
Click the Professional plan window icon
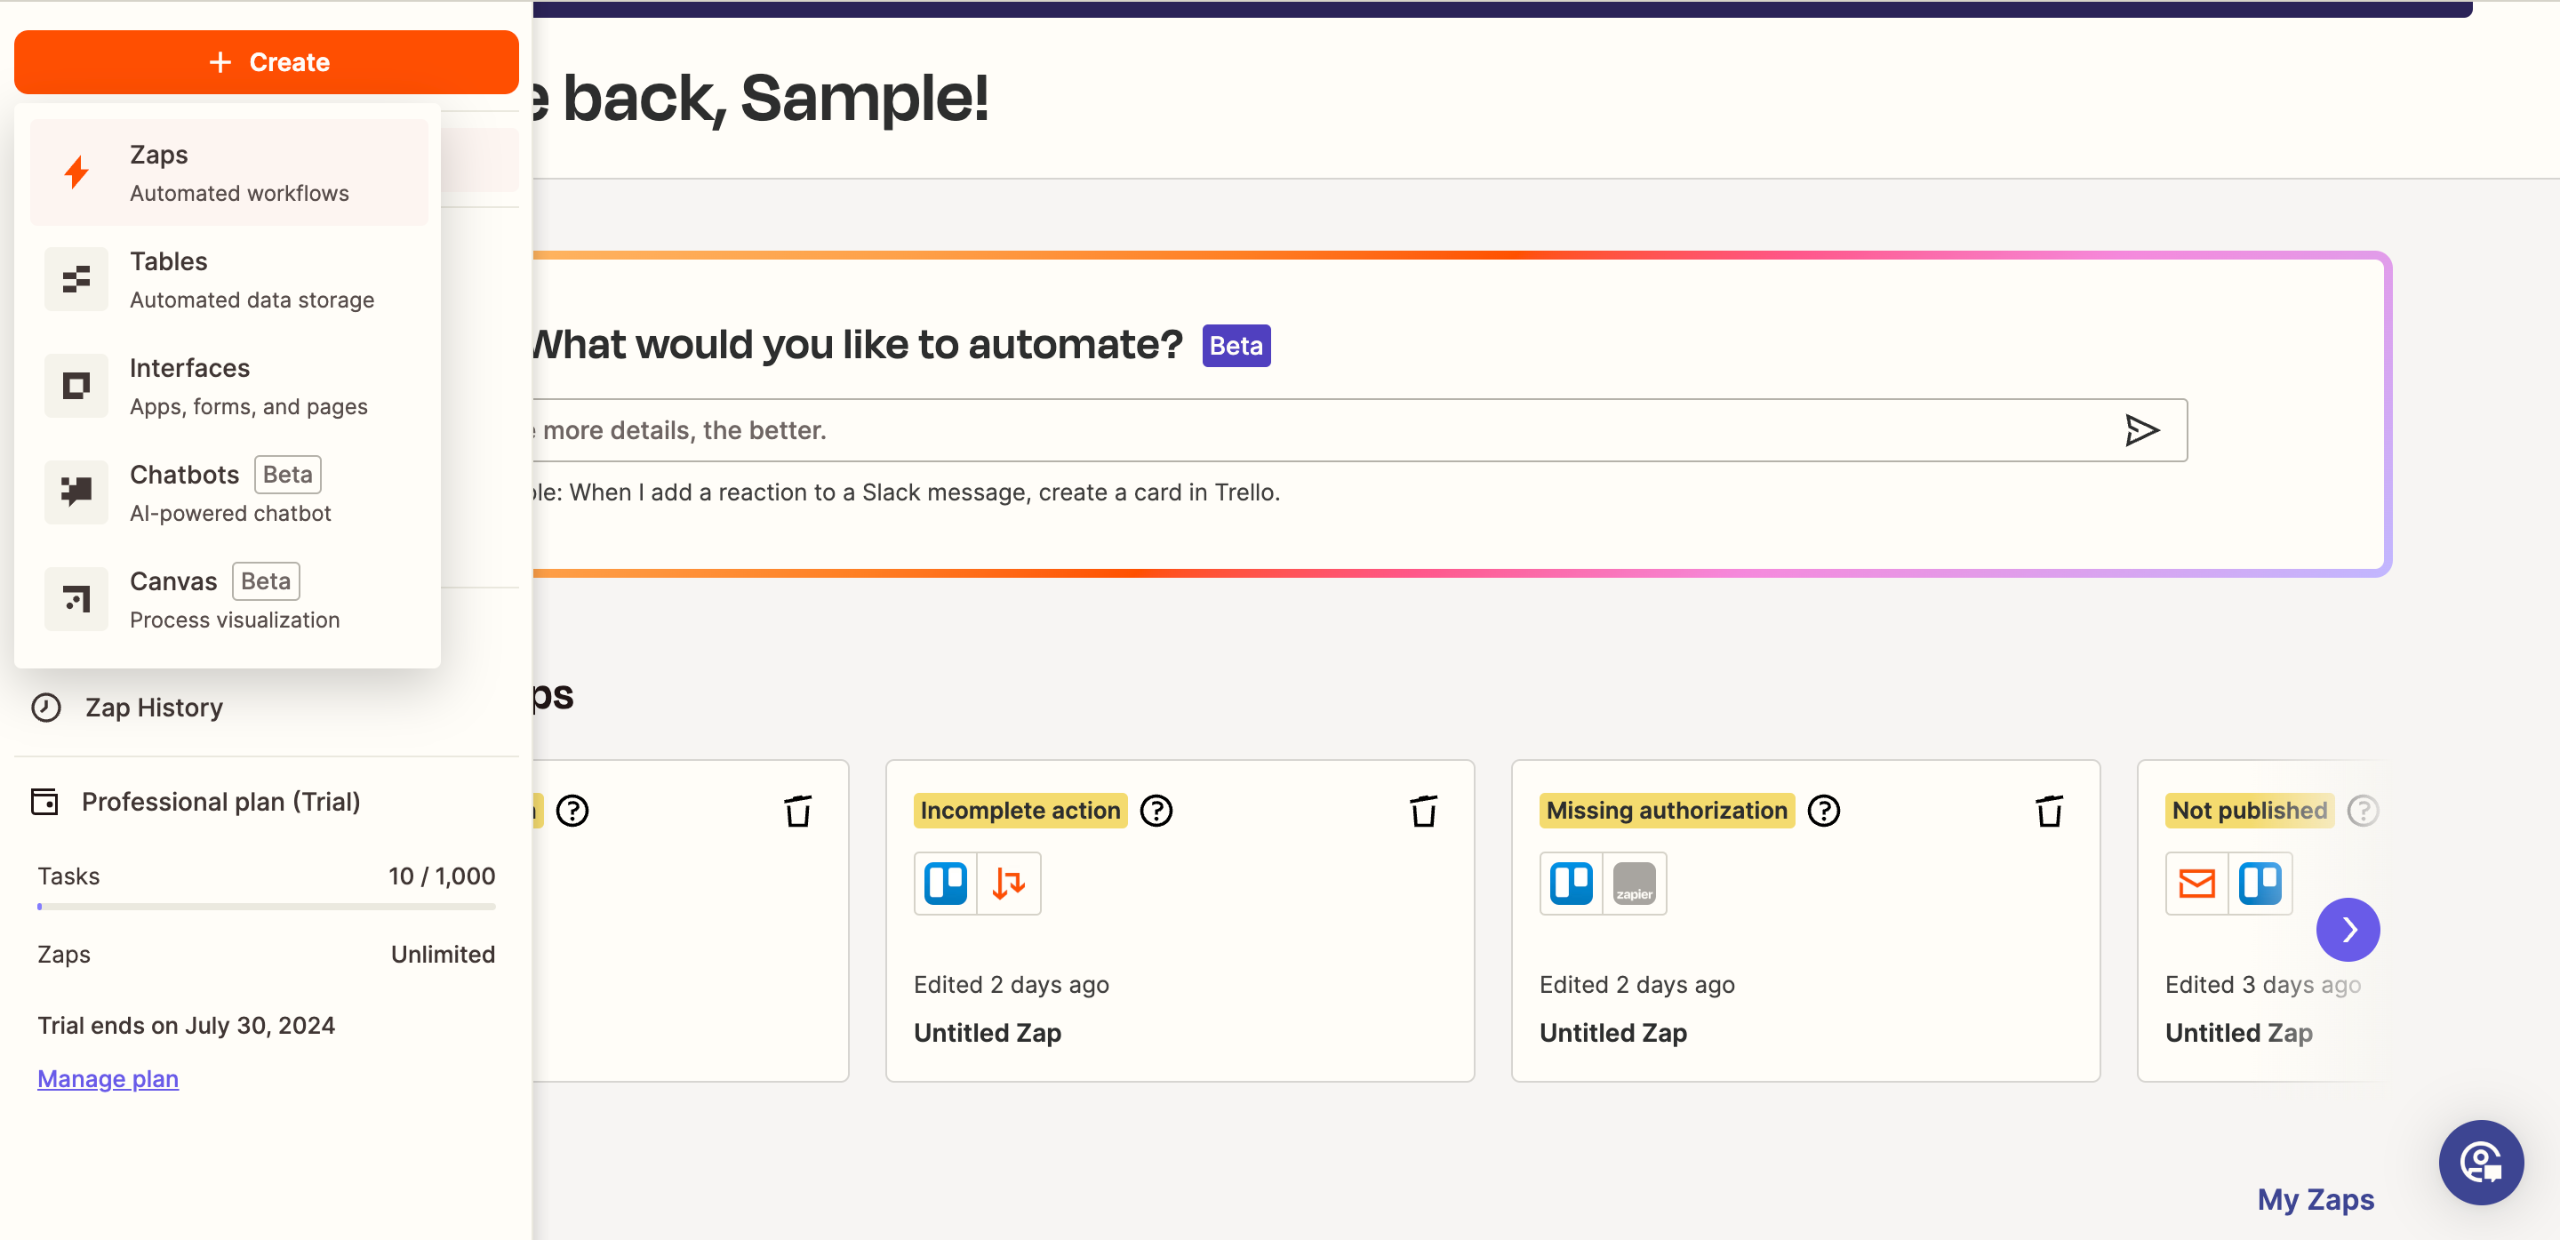click(45, 802)
